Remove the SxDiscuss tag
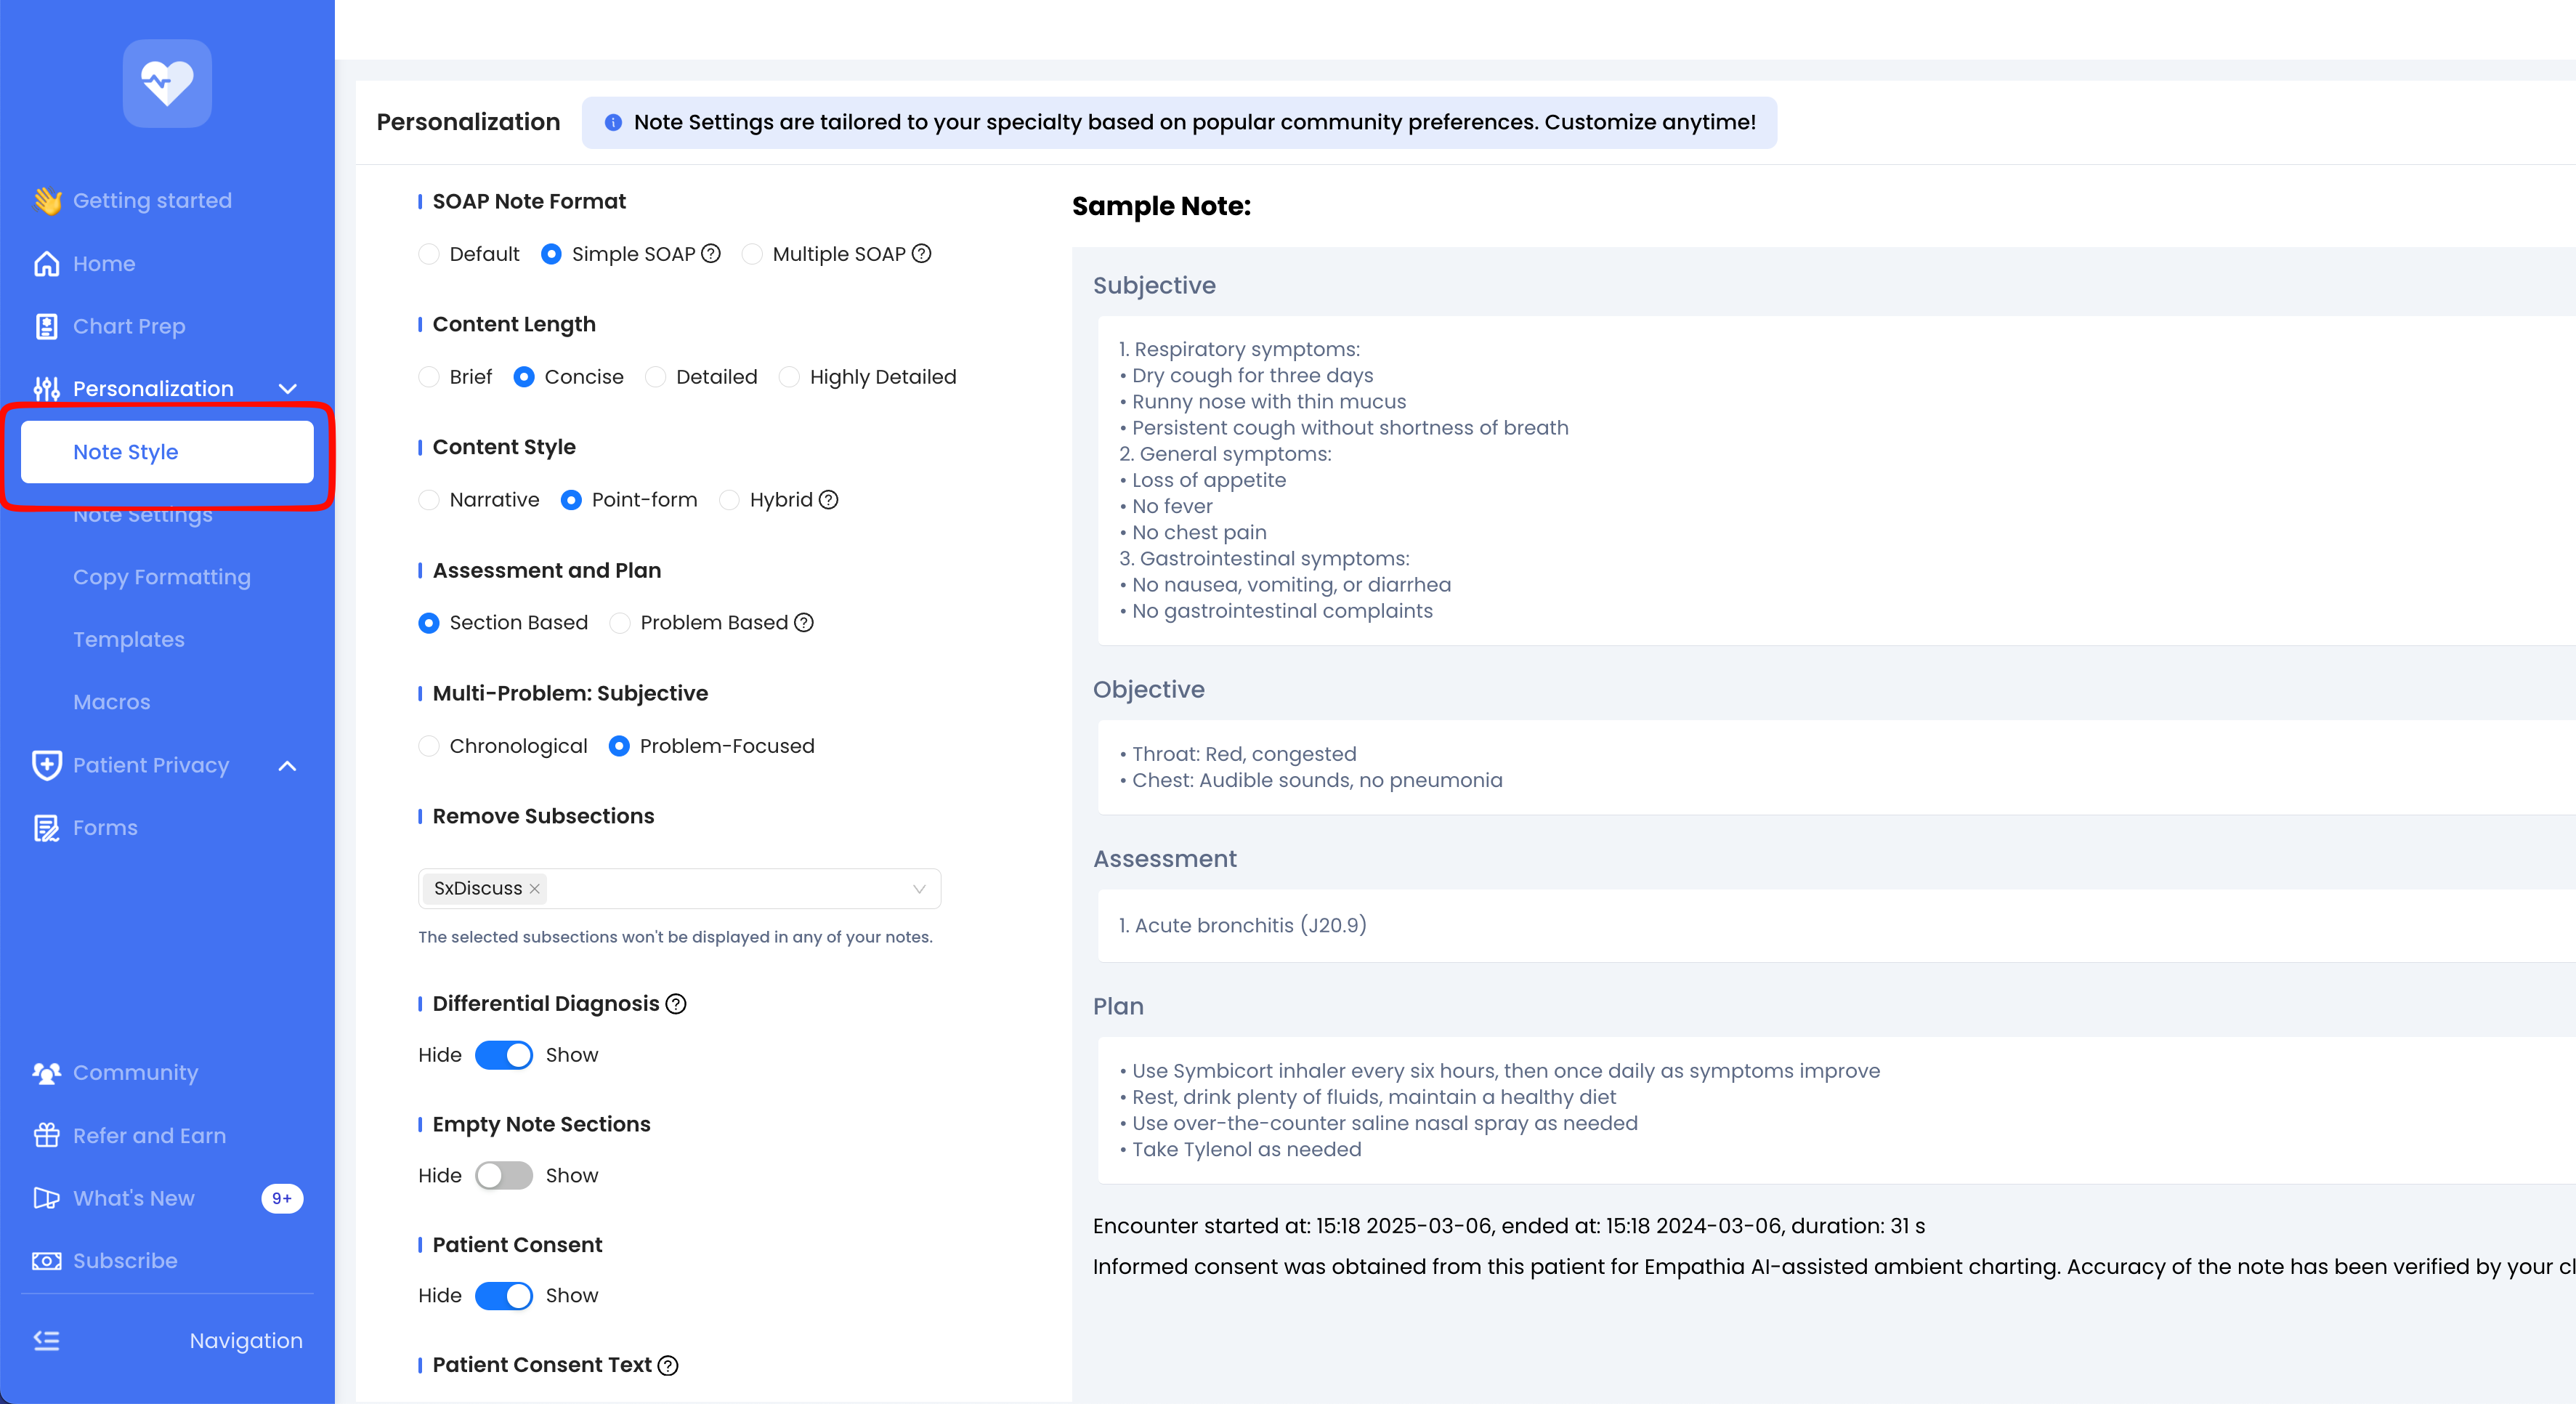This screenshot has height=1404, width=2576. (535, 889)
